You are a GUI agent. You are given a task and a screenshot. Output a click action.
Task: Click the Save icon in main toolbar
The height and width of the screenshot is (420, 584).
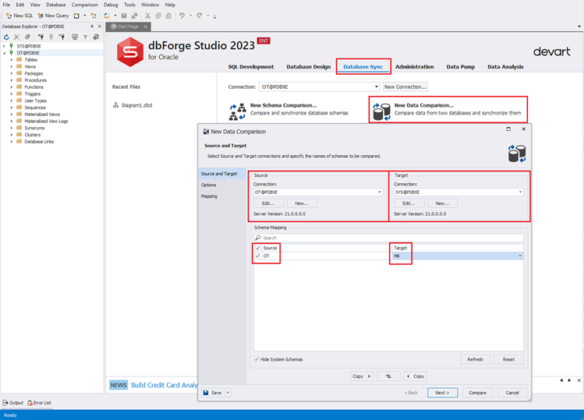point(124,16)
